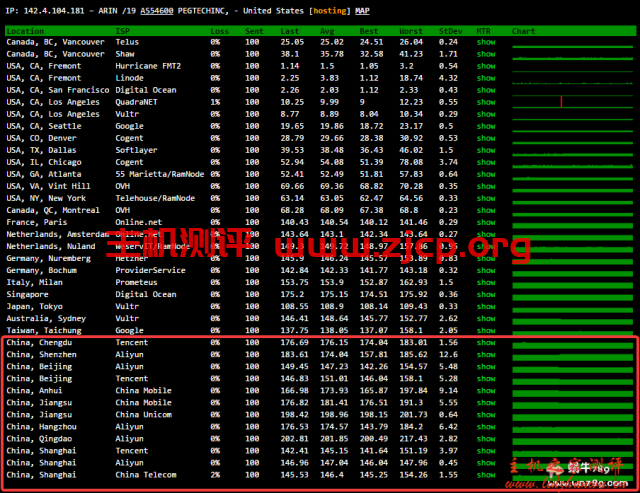640x493 pixels.
Task: Click the '197.84' worst value for Anhui
Action: tap(413, 391)
